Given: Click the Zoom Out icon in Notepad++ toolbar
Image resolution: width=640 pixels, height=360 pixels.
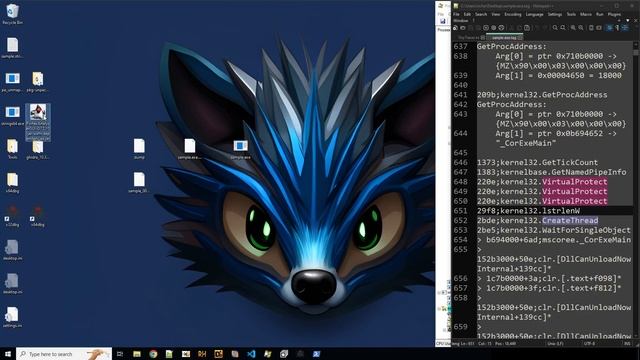Looking at the screenshot, I should tap(580, 28).
